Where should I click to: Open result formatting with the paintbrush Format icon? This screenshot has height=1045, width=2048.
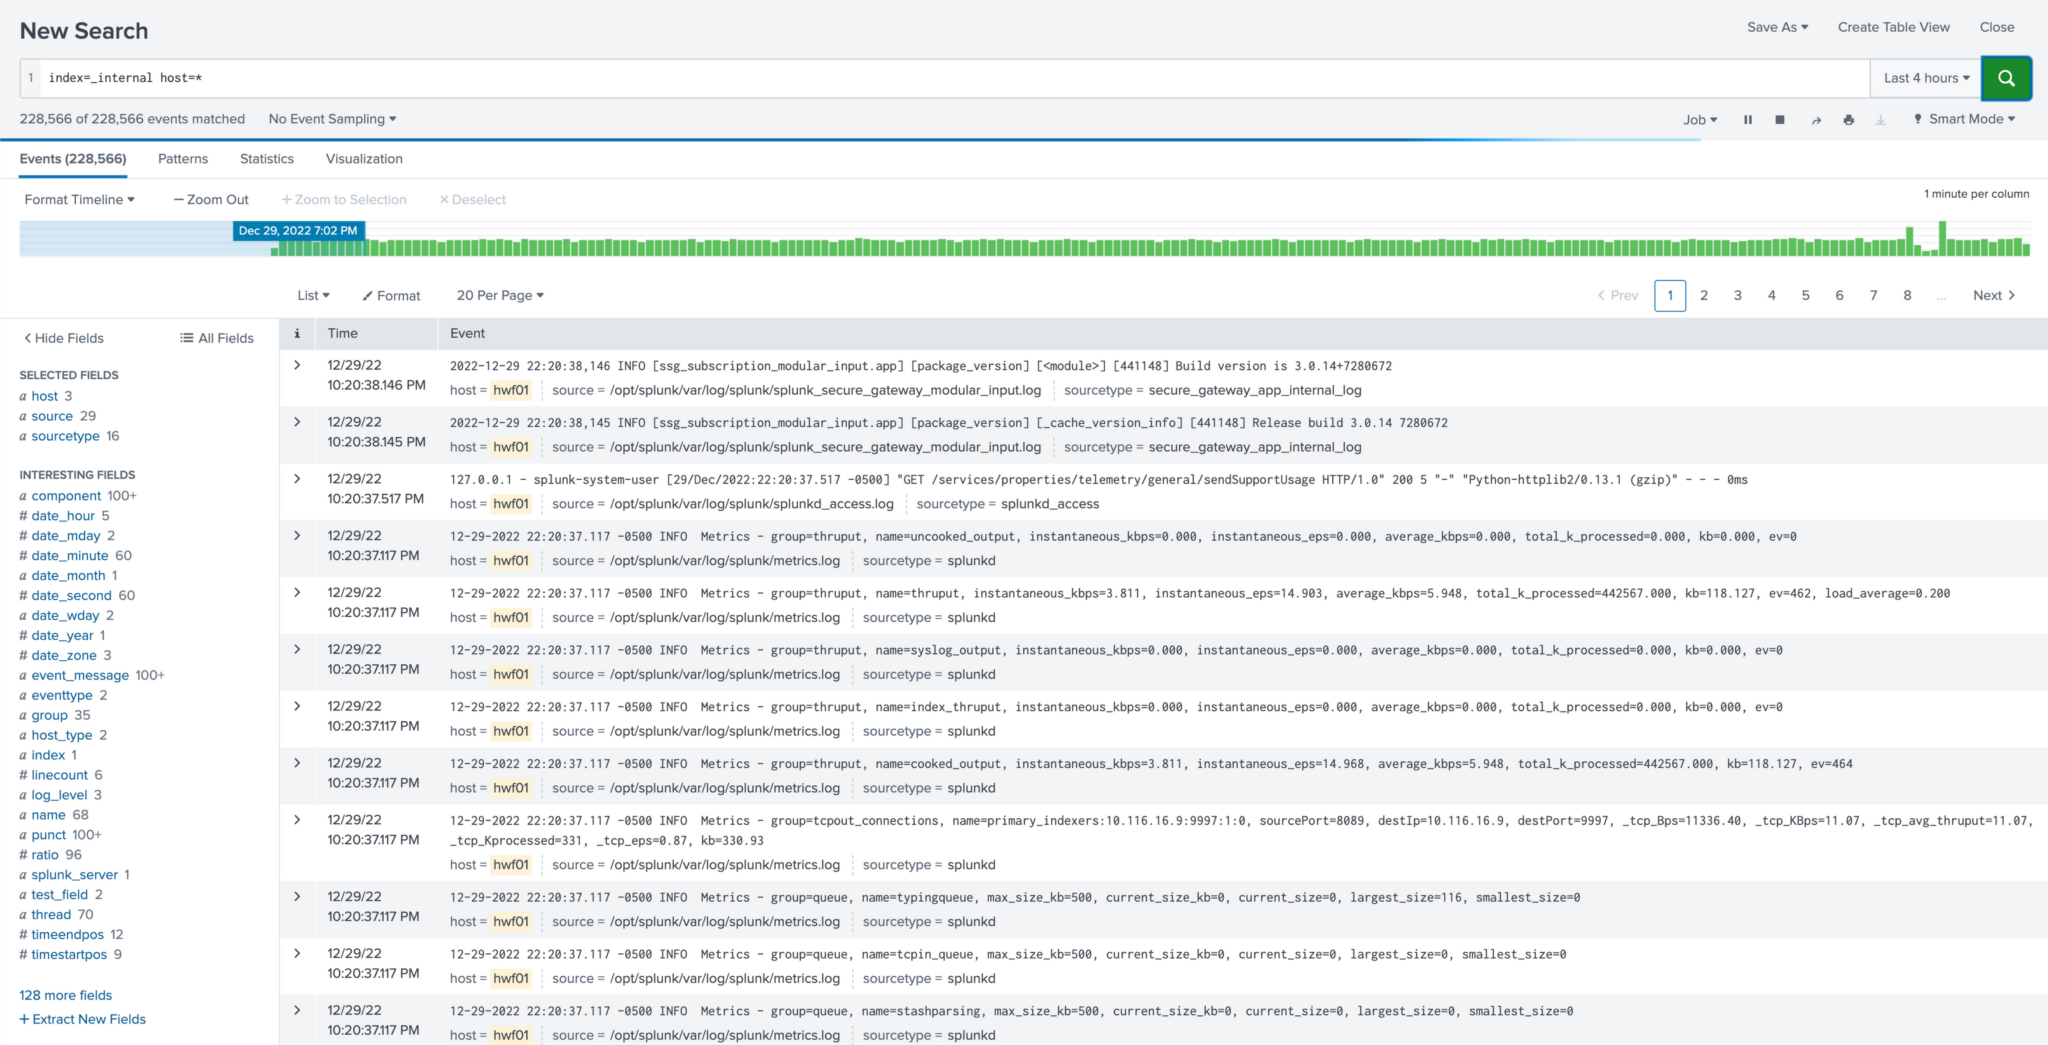391,295
